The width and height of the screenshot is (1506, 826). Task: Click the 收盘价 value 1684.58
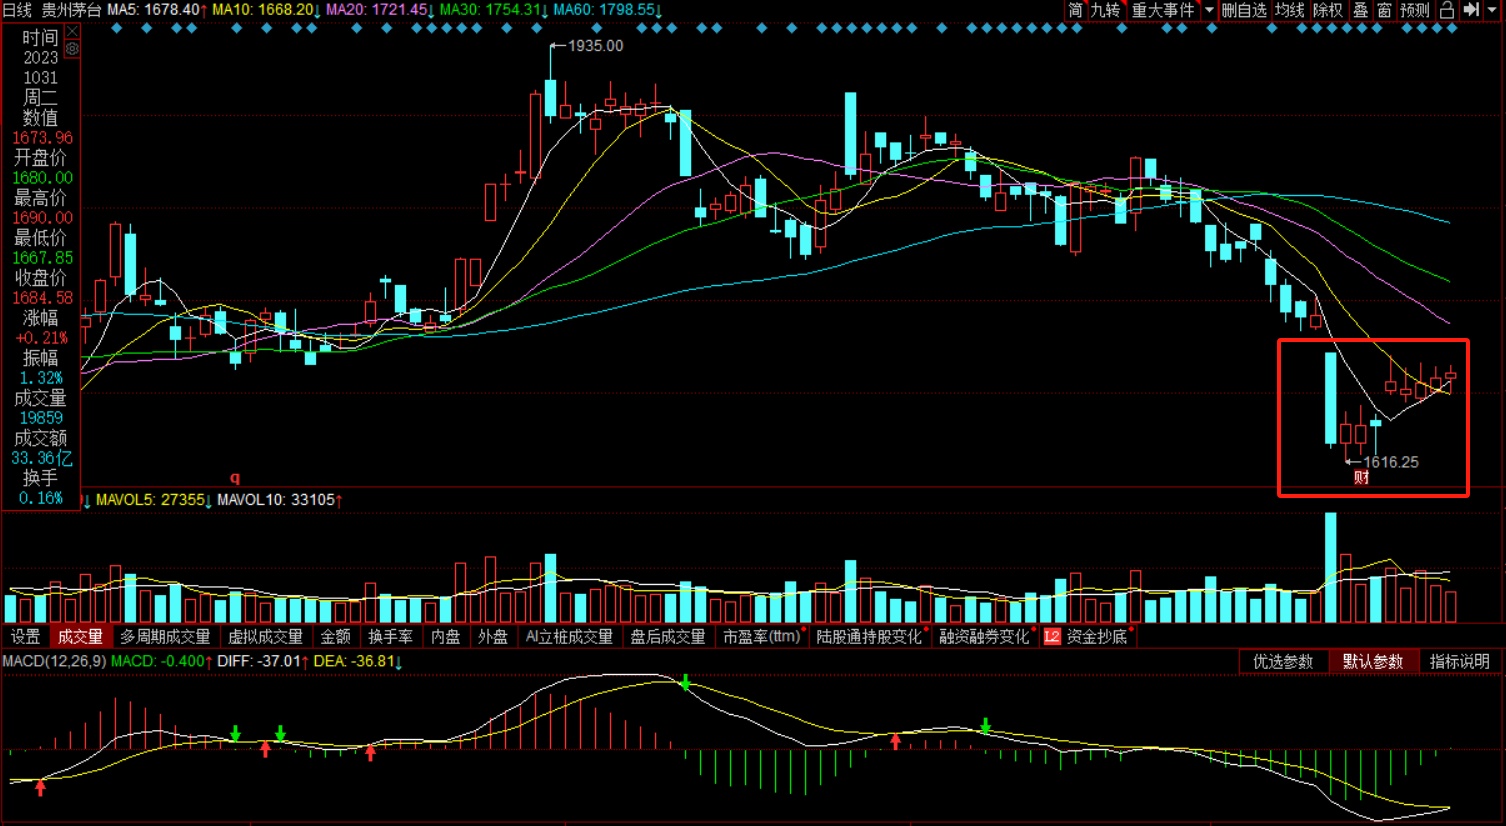(42, 298)
